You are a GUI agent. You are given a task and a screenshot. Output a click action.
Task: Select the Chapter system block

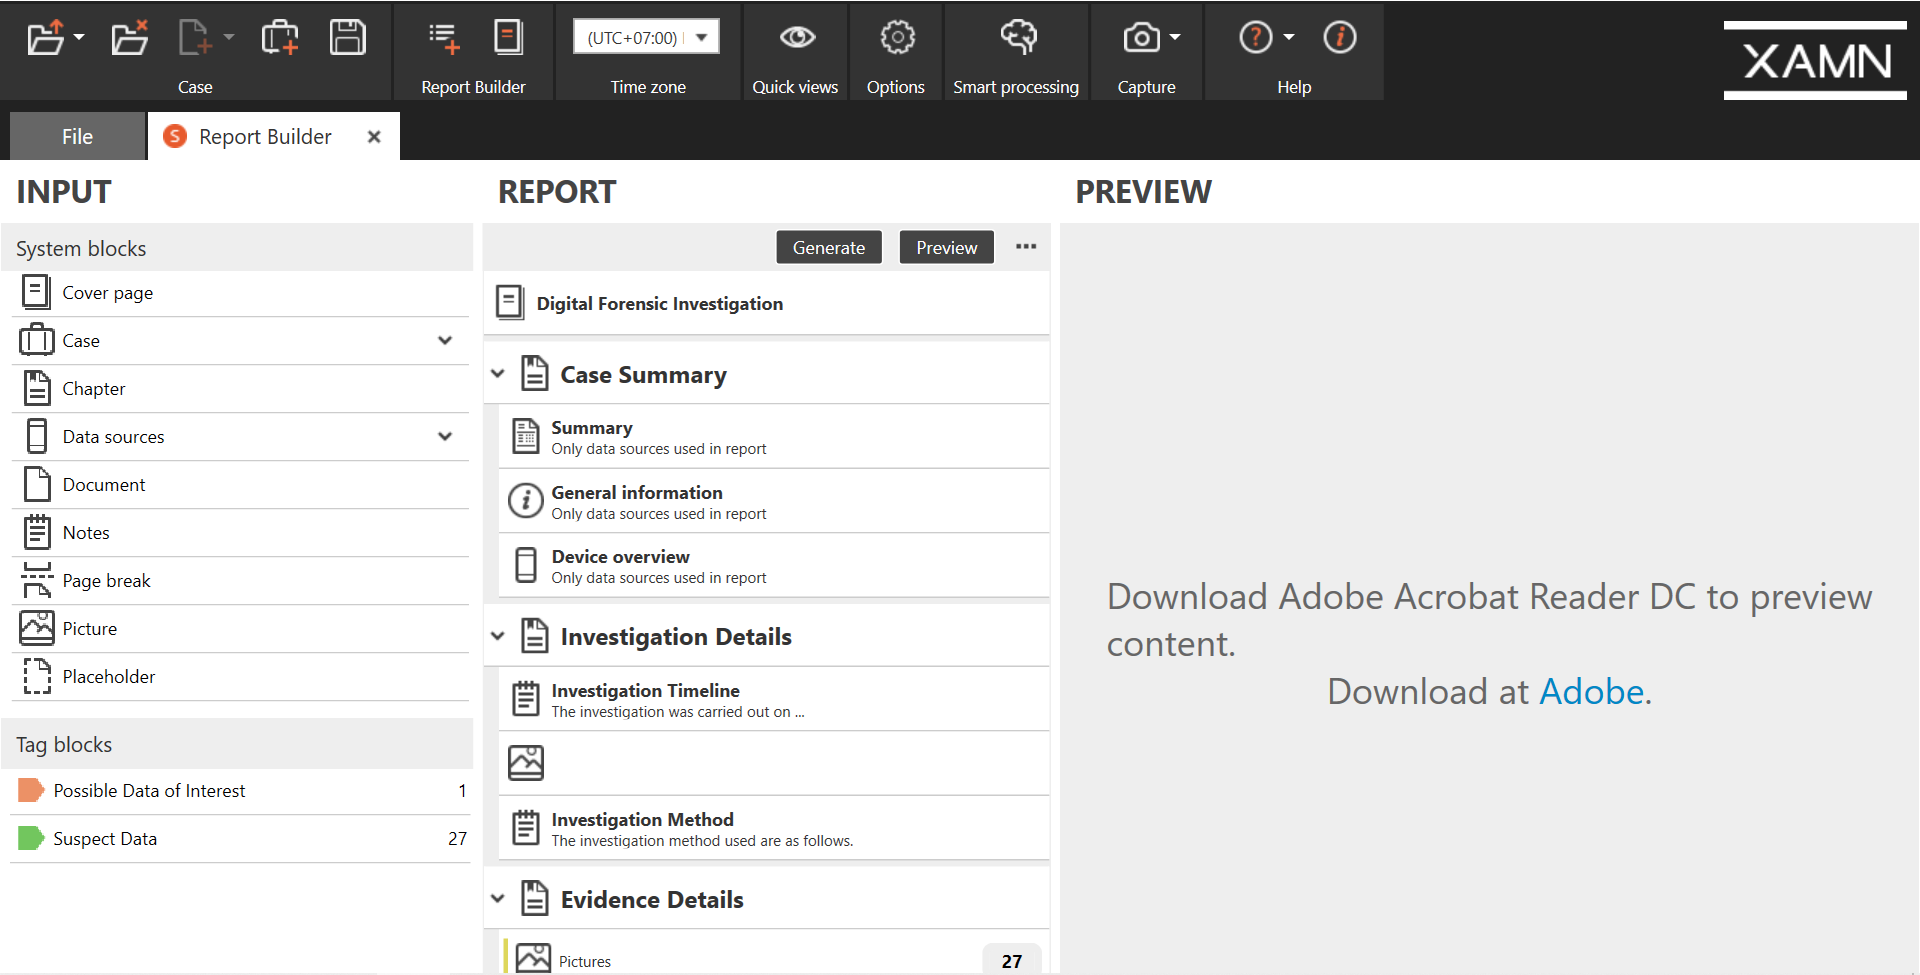point(241,389)
